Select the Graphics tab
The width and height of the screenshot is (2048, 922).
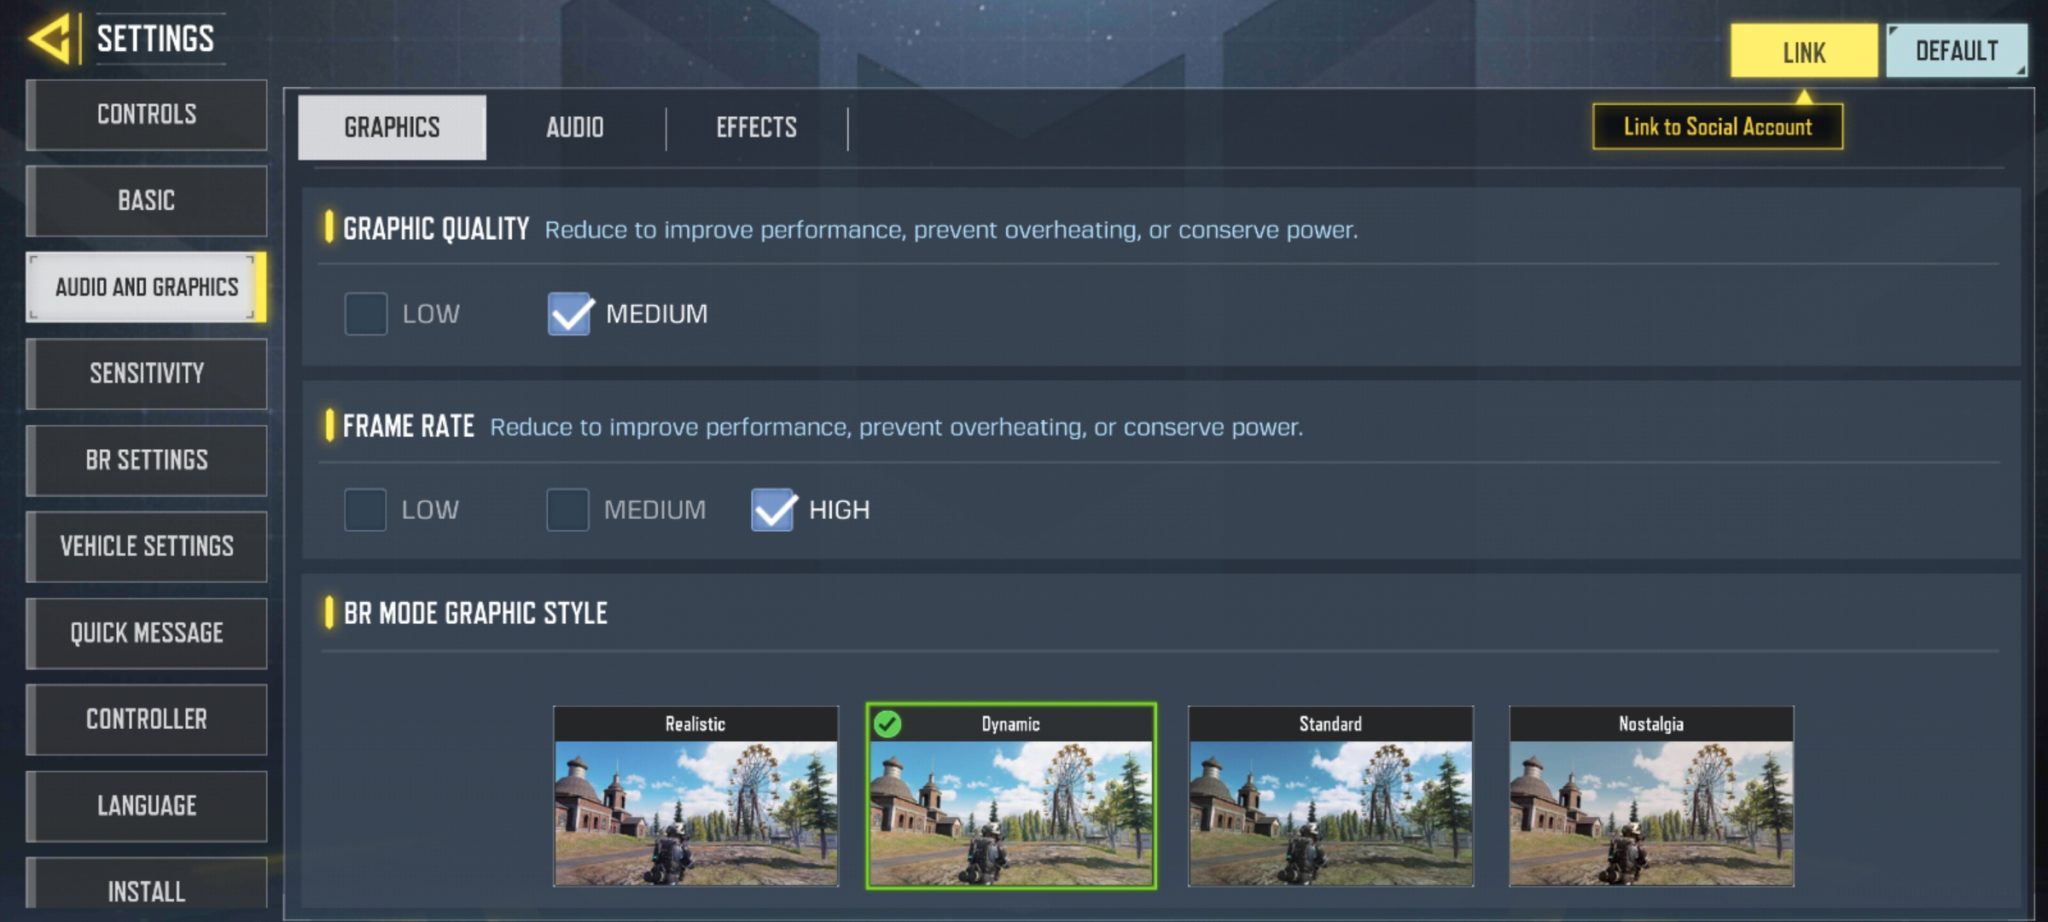[392, 128]
